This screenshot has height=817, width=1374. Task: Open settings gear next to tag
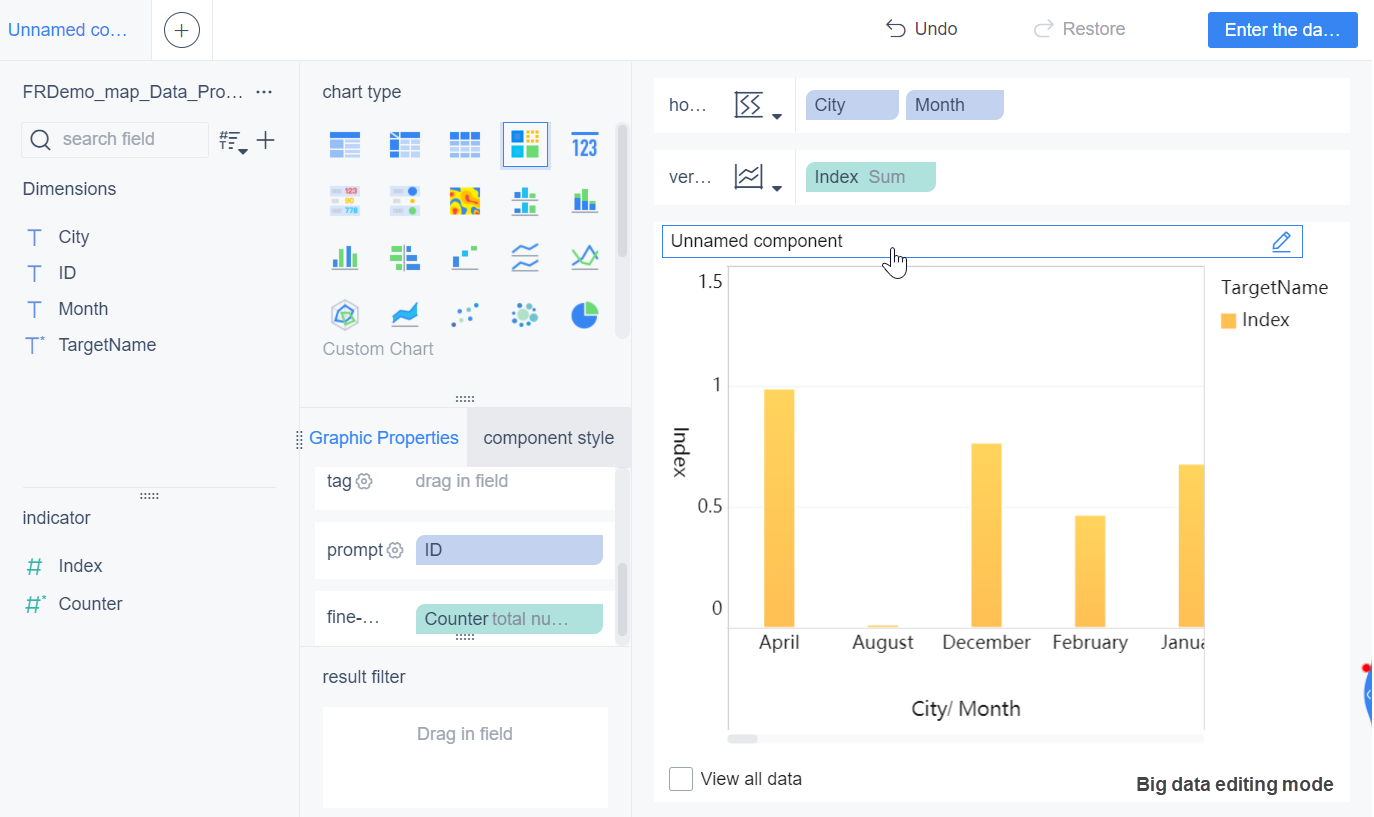click(365, 481)
